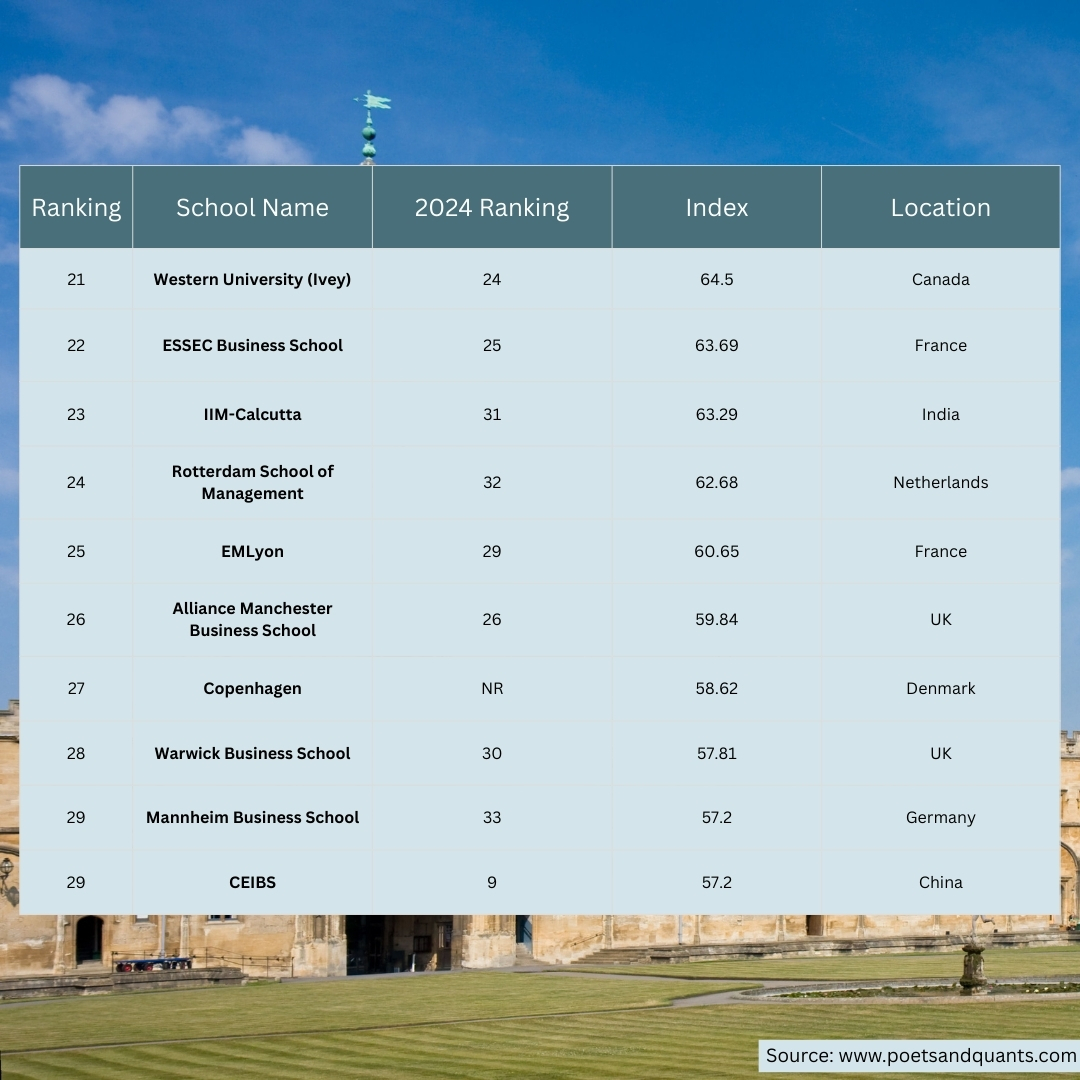The image size is (1080, 1080).
Task: Select 'IIM-Calcutta' cell
Action: pyautogui.click(x=252, y=415)
